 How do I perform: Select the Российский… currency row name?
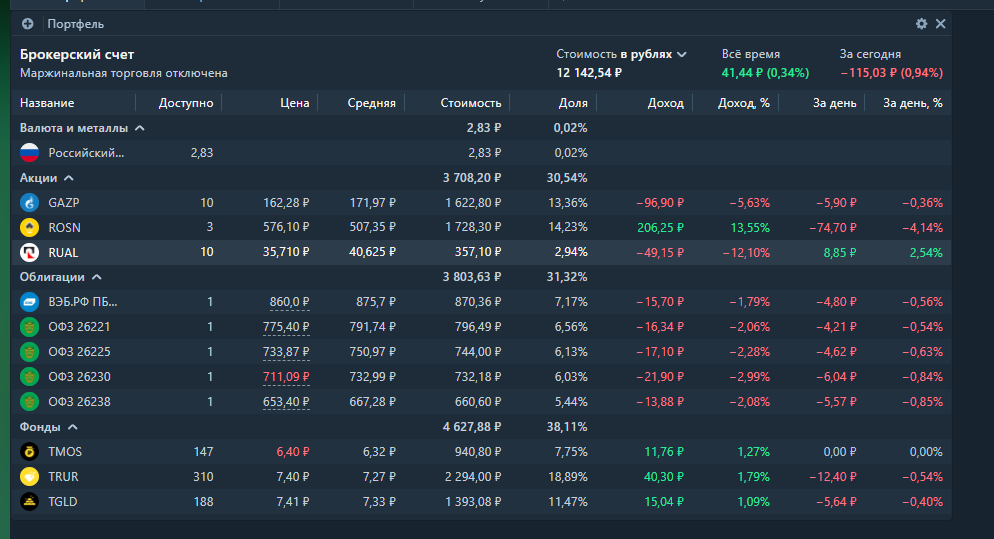pos(86,153)
